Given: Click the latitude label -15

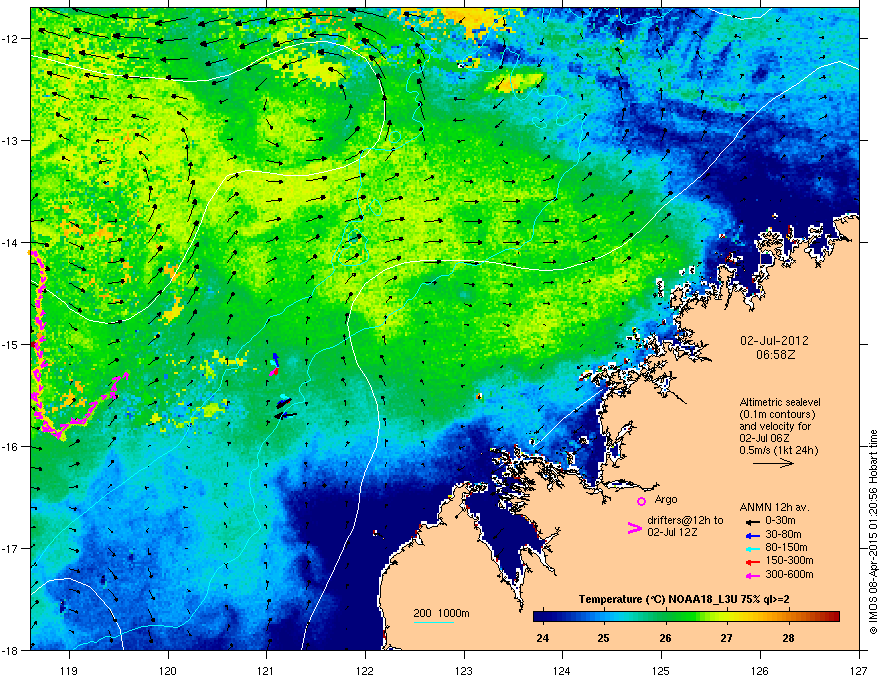Looking at the screenshot, I should point(11,344).
